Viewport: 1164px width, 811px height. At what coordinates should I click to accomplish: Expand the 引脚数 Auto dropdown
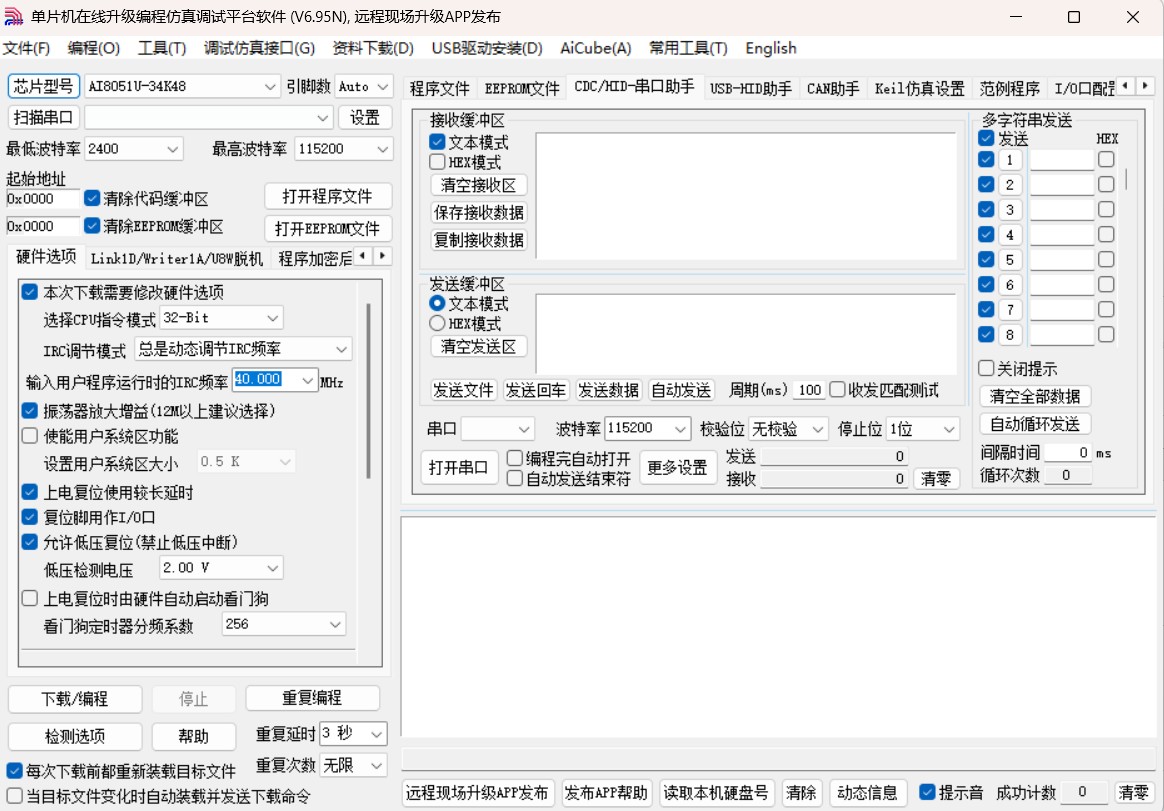click(x=383, y=87)
